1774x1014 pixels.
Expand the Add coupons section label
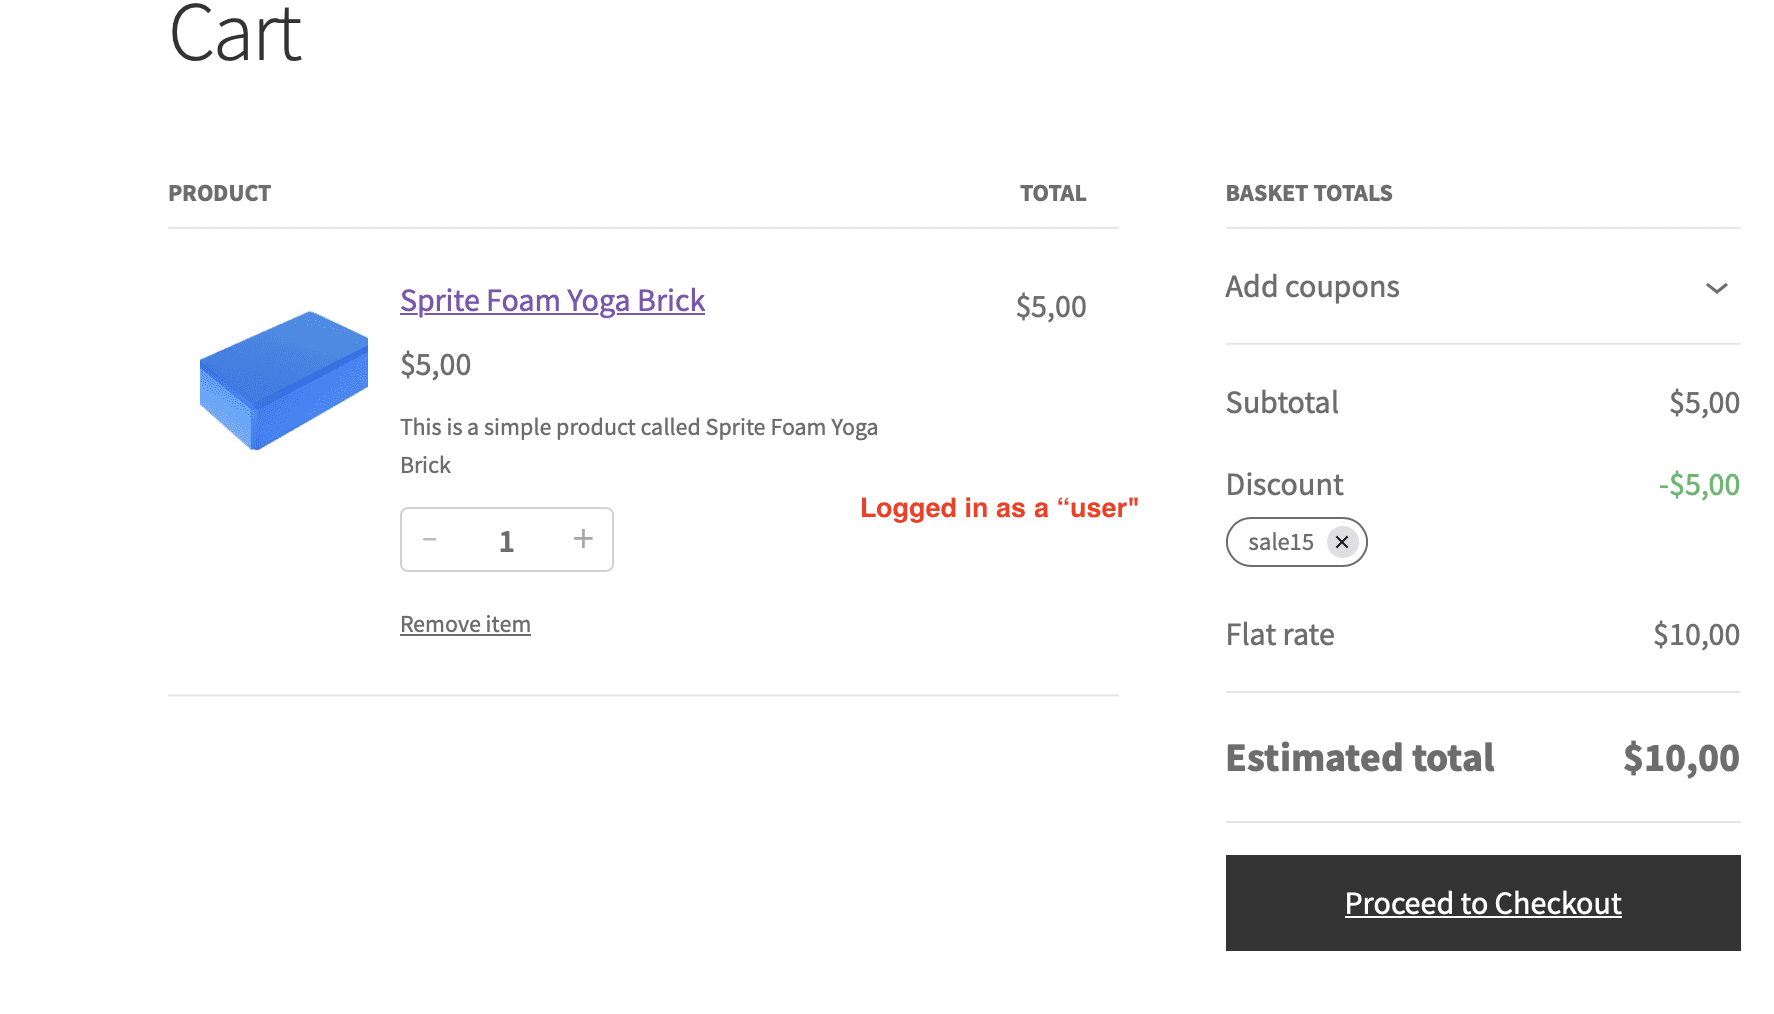pos(1312,287)
